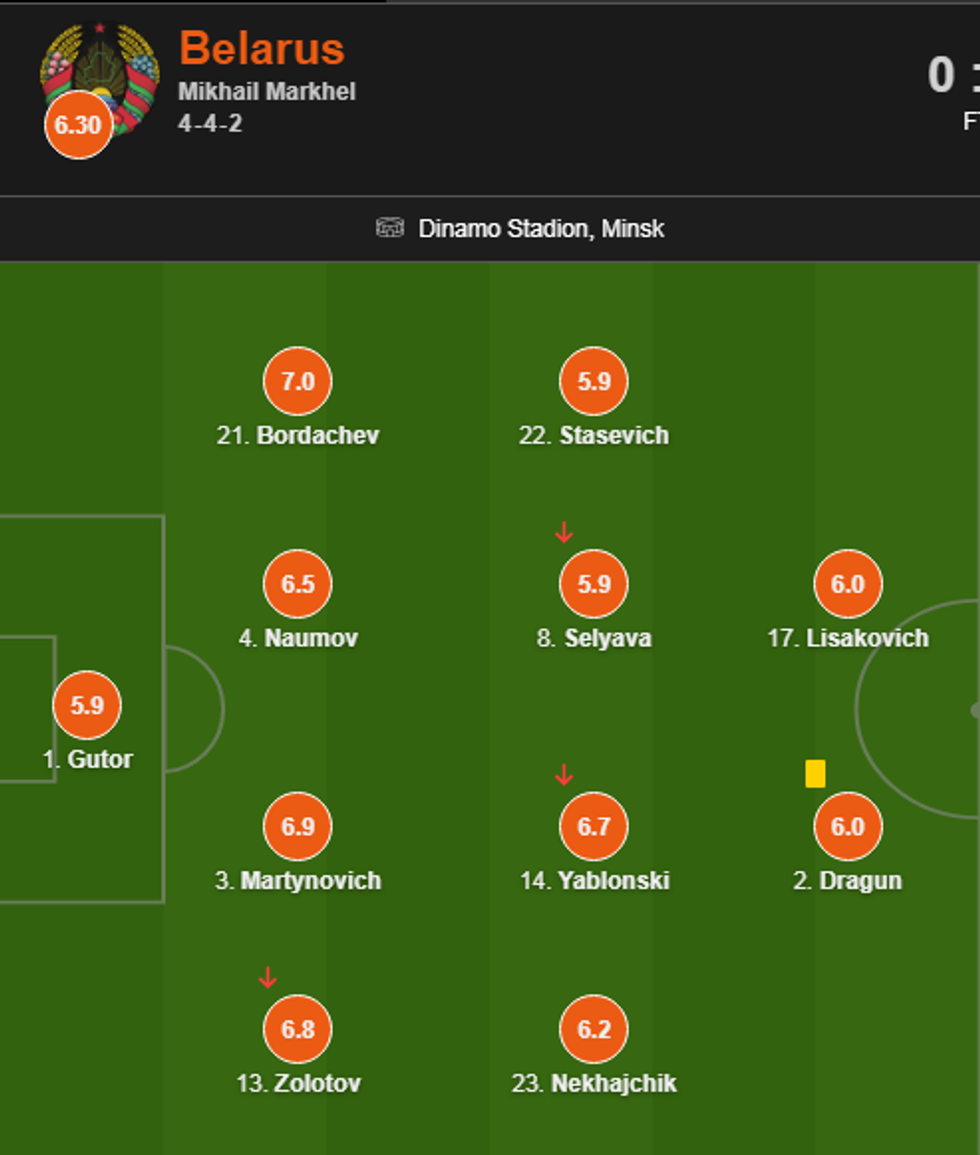980x1155 pixels.
Task: Click Dragun's yellow card icon
Action: click(x=815, y=774)
